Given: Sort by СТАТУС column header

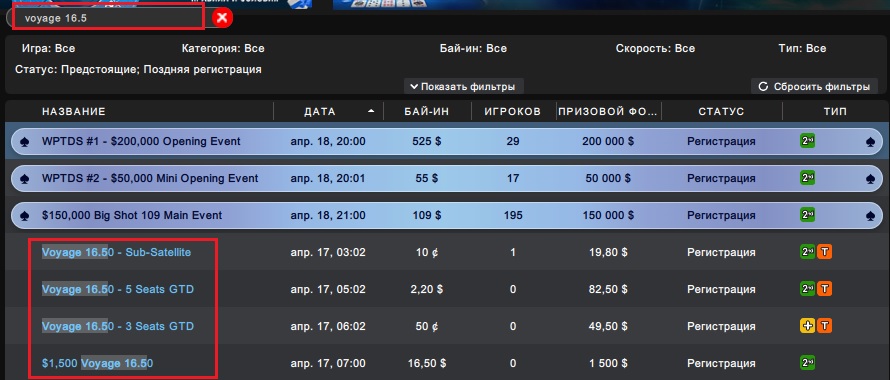Looking at the screenshot, I should (721, 112).
